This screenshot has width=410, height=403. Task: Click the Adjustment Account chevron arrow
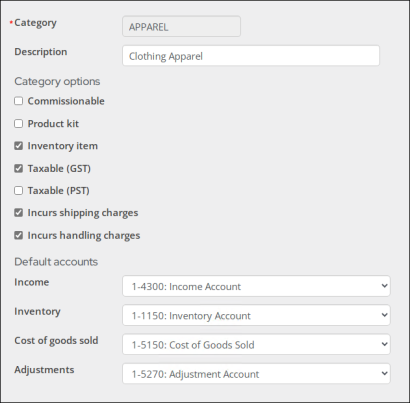click(x=384, y=373)
